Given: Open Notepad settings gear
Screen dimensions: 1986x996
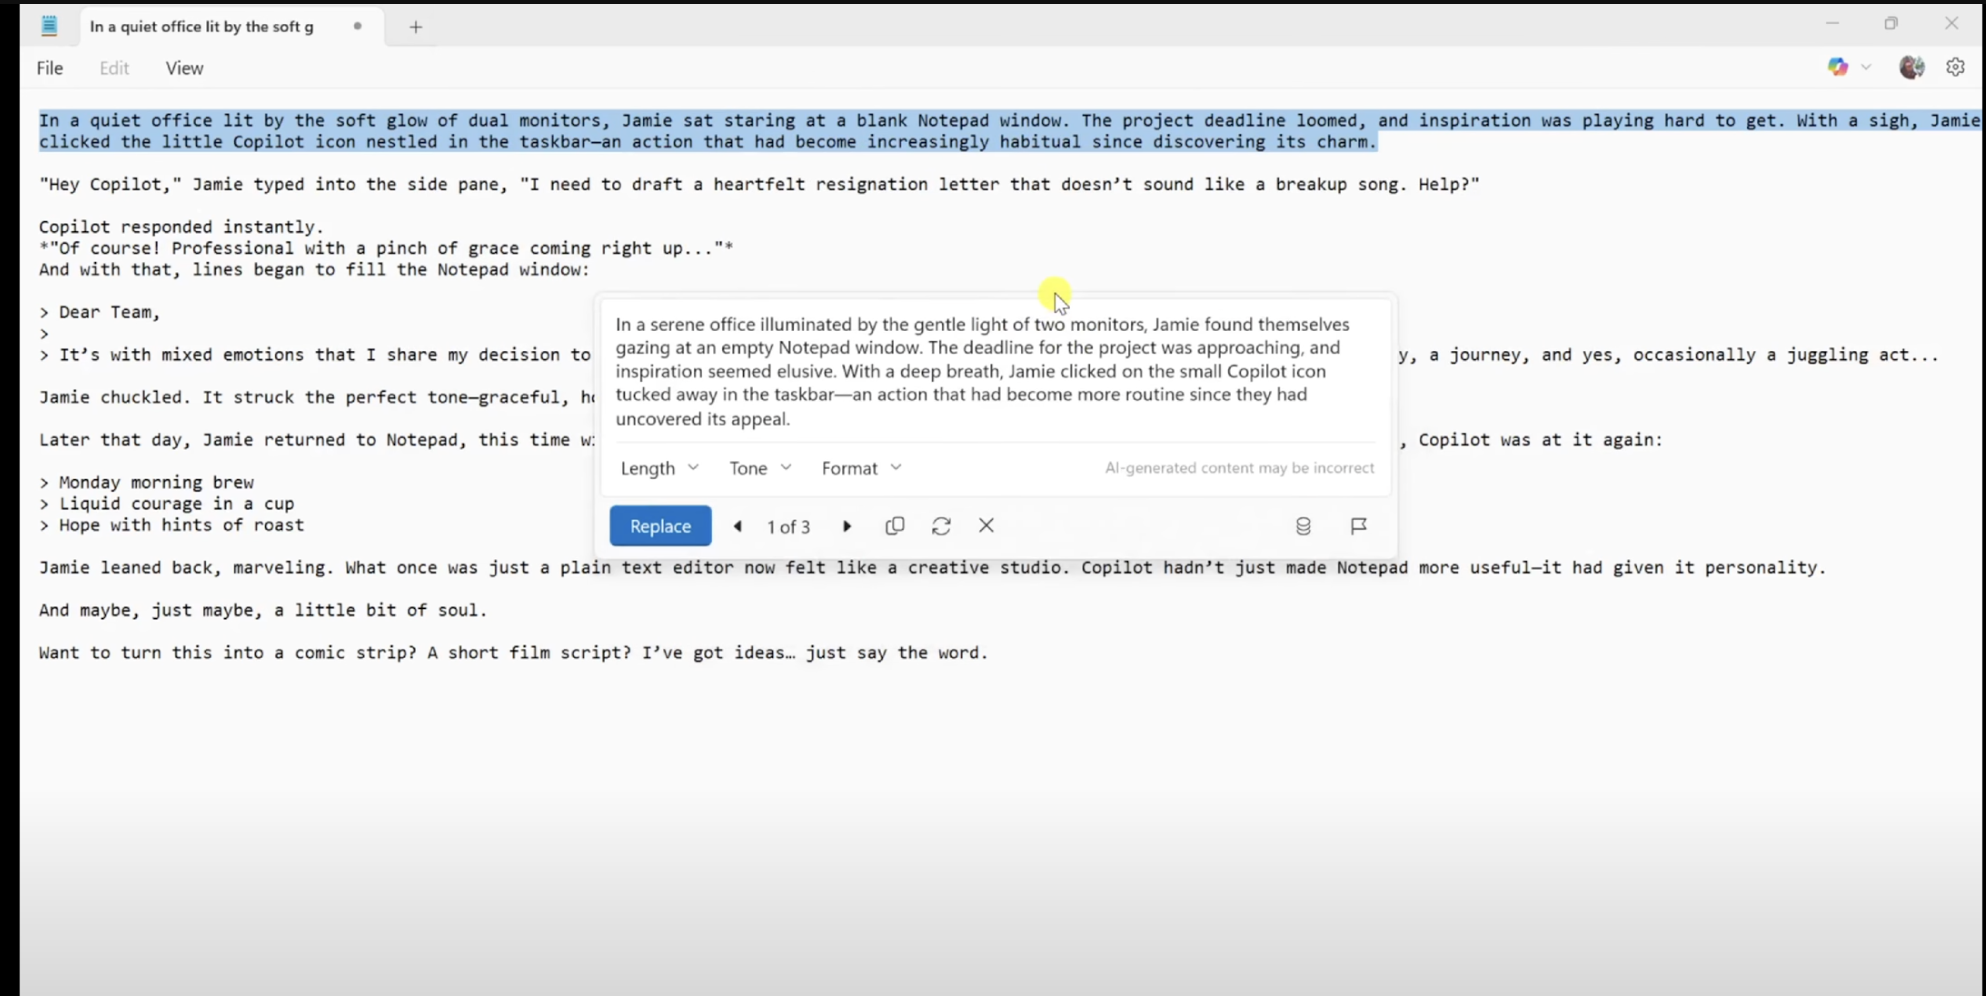Looking at the screenshot, I should click(x=1956, y=67).
